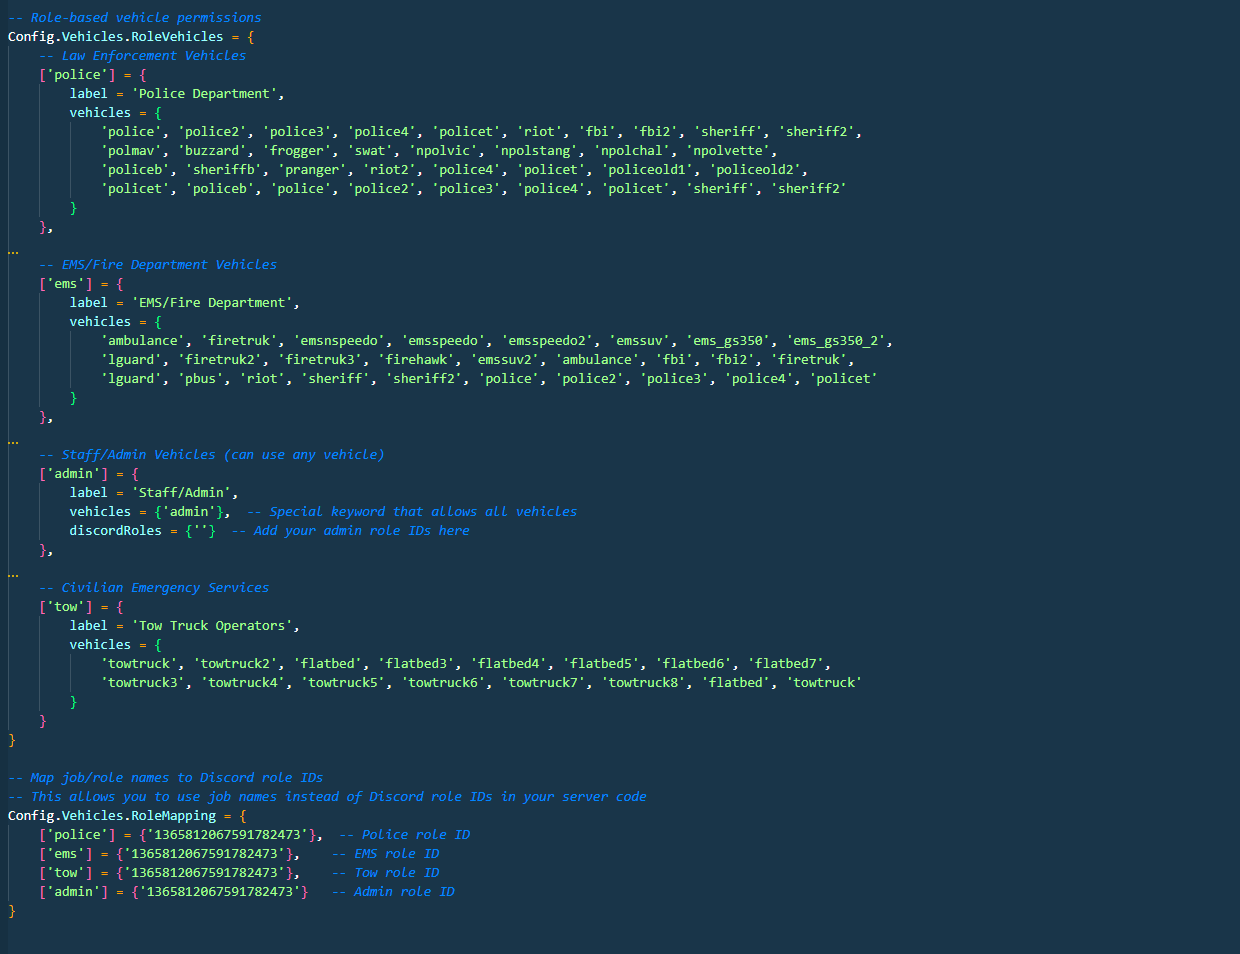Screen dimensions: 1240x954
Task: Click the Config.Vehicles.RoleMapping declaration
Action: (111, 816)
